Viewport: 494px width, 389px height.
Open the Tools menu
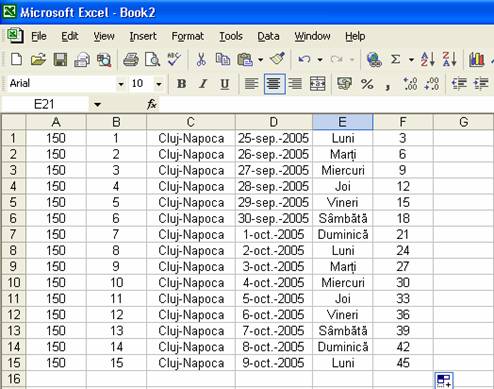click(x=231, y=36)
